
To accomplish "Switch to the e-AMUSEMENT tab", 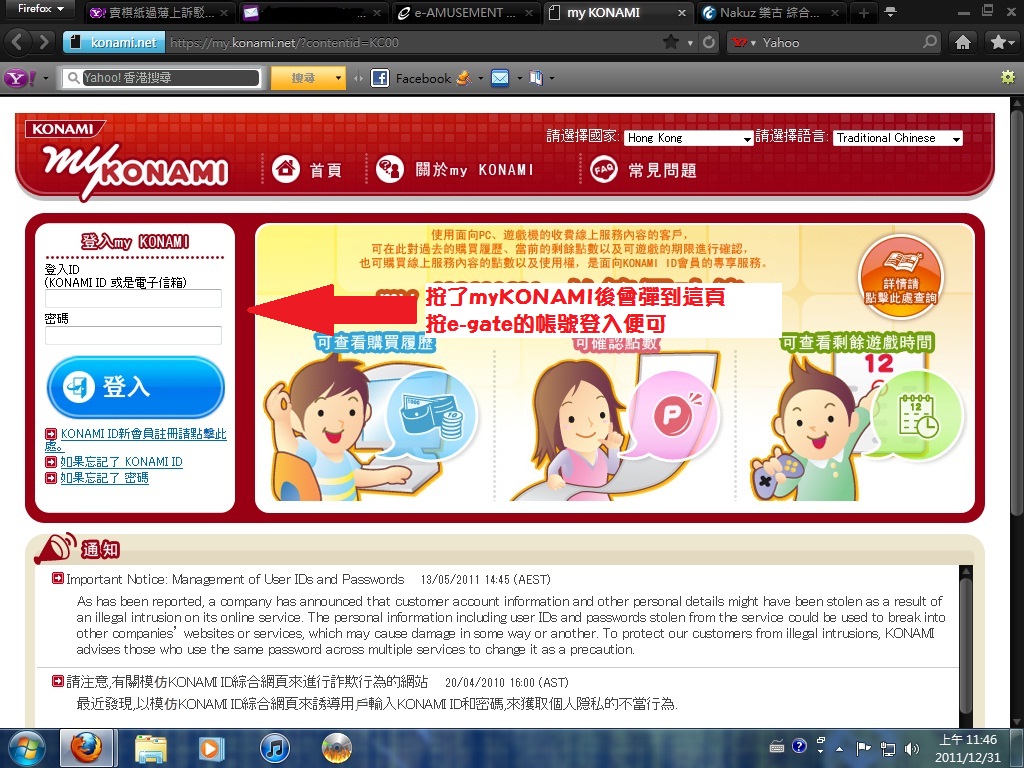I will click(466, 12).
